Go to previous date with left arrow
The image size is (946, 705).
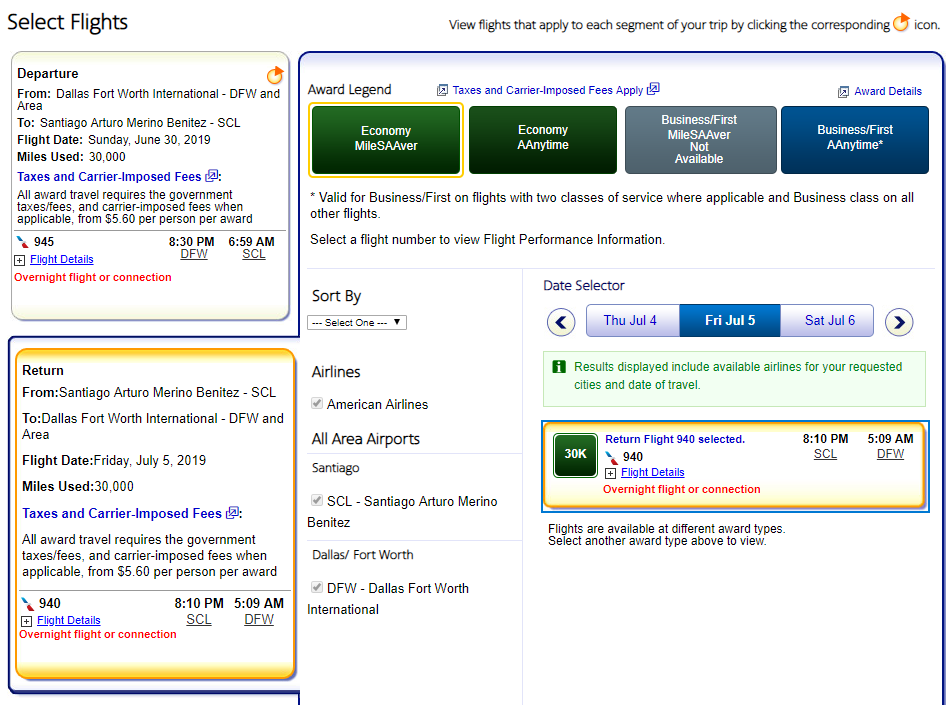562,322
